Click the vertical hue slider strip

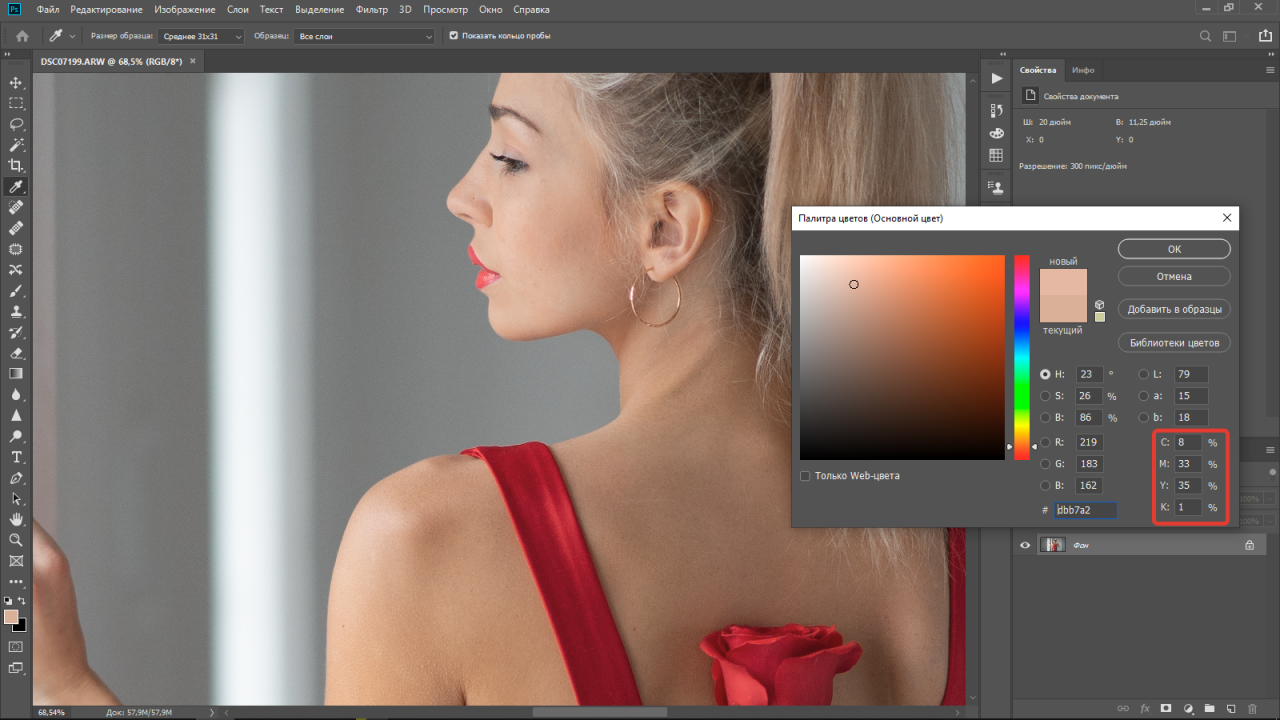click(1022, 357)
